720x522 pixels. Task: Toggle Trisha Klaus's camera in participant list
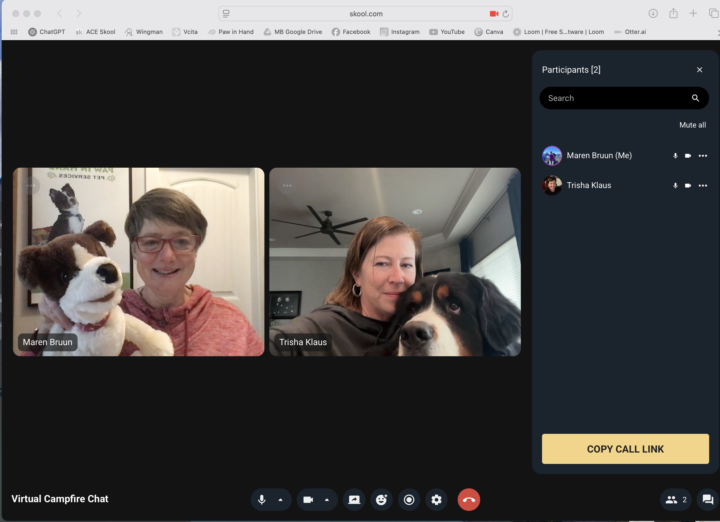(x=688, y=185)
